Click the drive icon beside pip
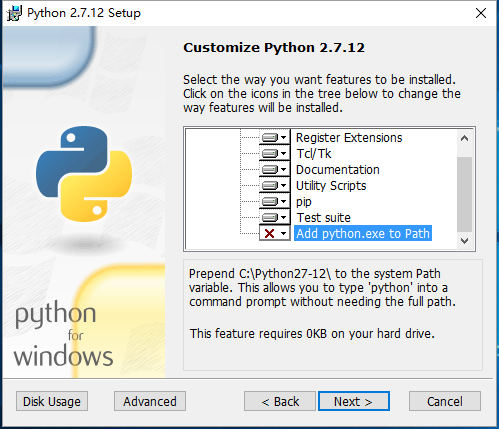 (x=270, y=202)
